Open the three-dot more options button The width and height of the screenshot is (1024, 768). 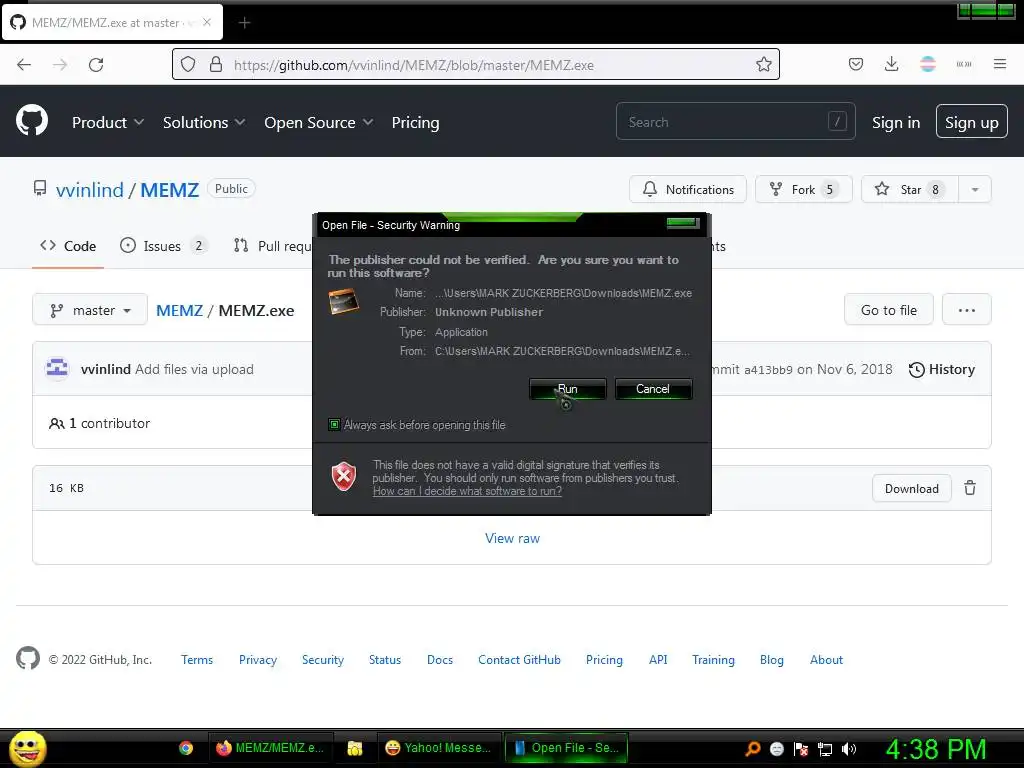click(967, 310)
